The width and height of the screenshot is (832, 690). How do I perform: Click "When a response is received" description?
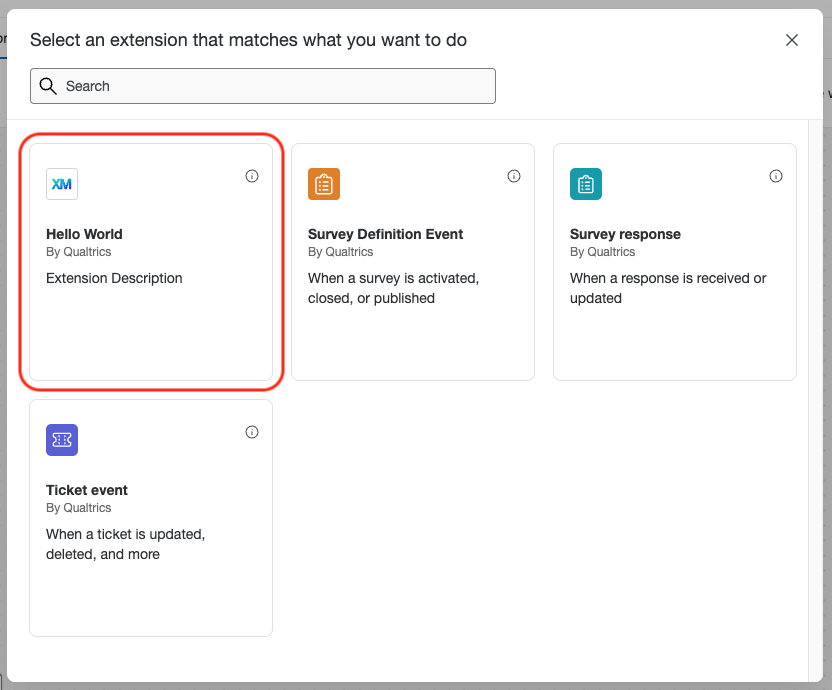(668, 288)
